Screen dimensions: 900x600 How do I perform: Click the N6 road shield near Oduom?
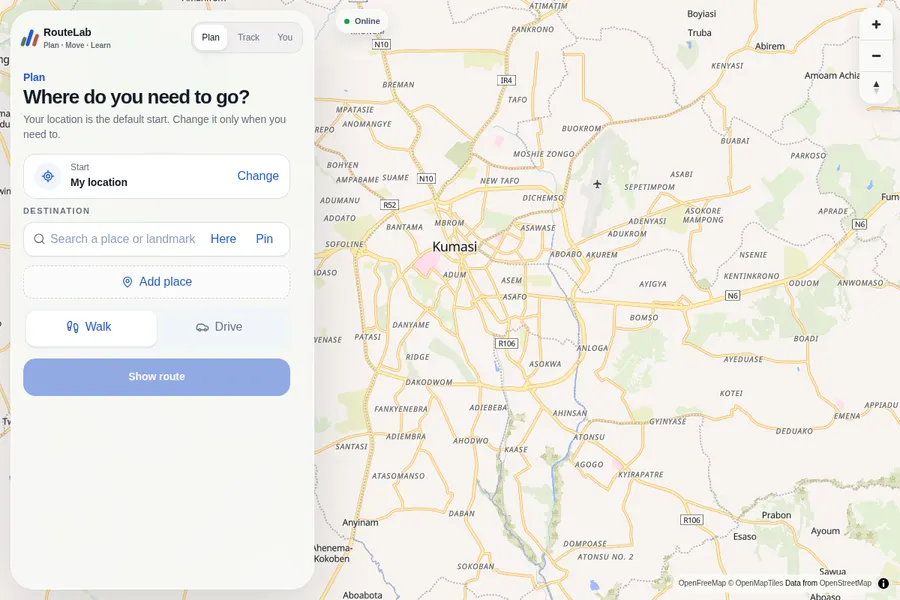tap(732, 296)
